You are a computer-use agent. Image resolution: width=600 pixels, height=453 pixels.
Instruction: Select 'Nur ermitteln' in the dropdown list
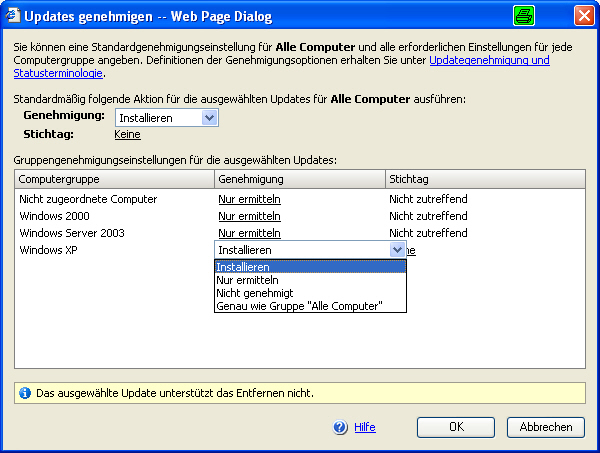coord(310,280)
